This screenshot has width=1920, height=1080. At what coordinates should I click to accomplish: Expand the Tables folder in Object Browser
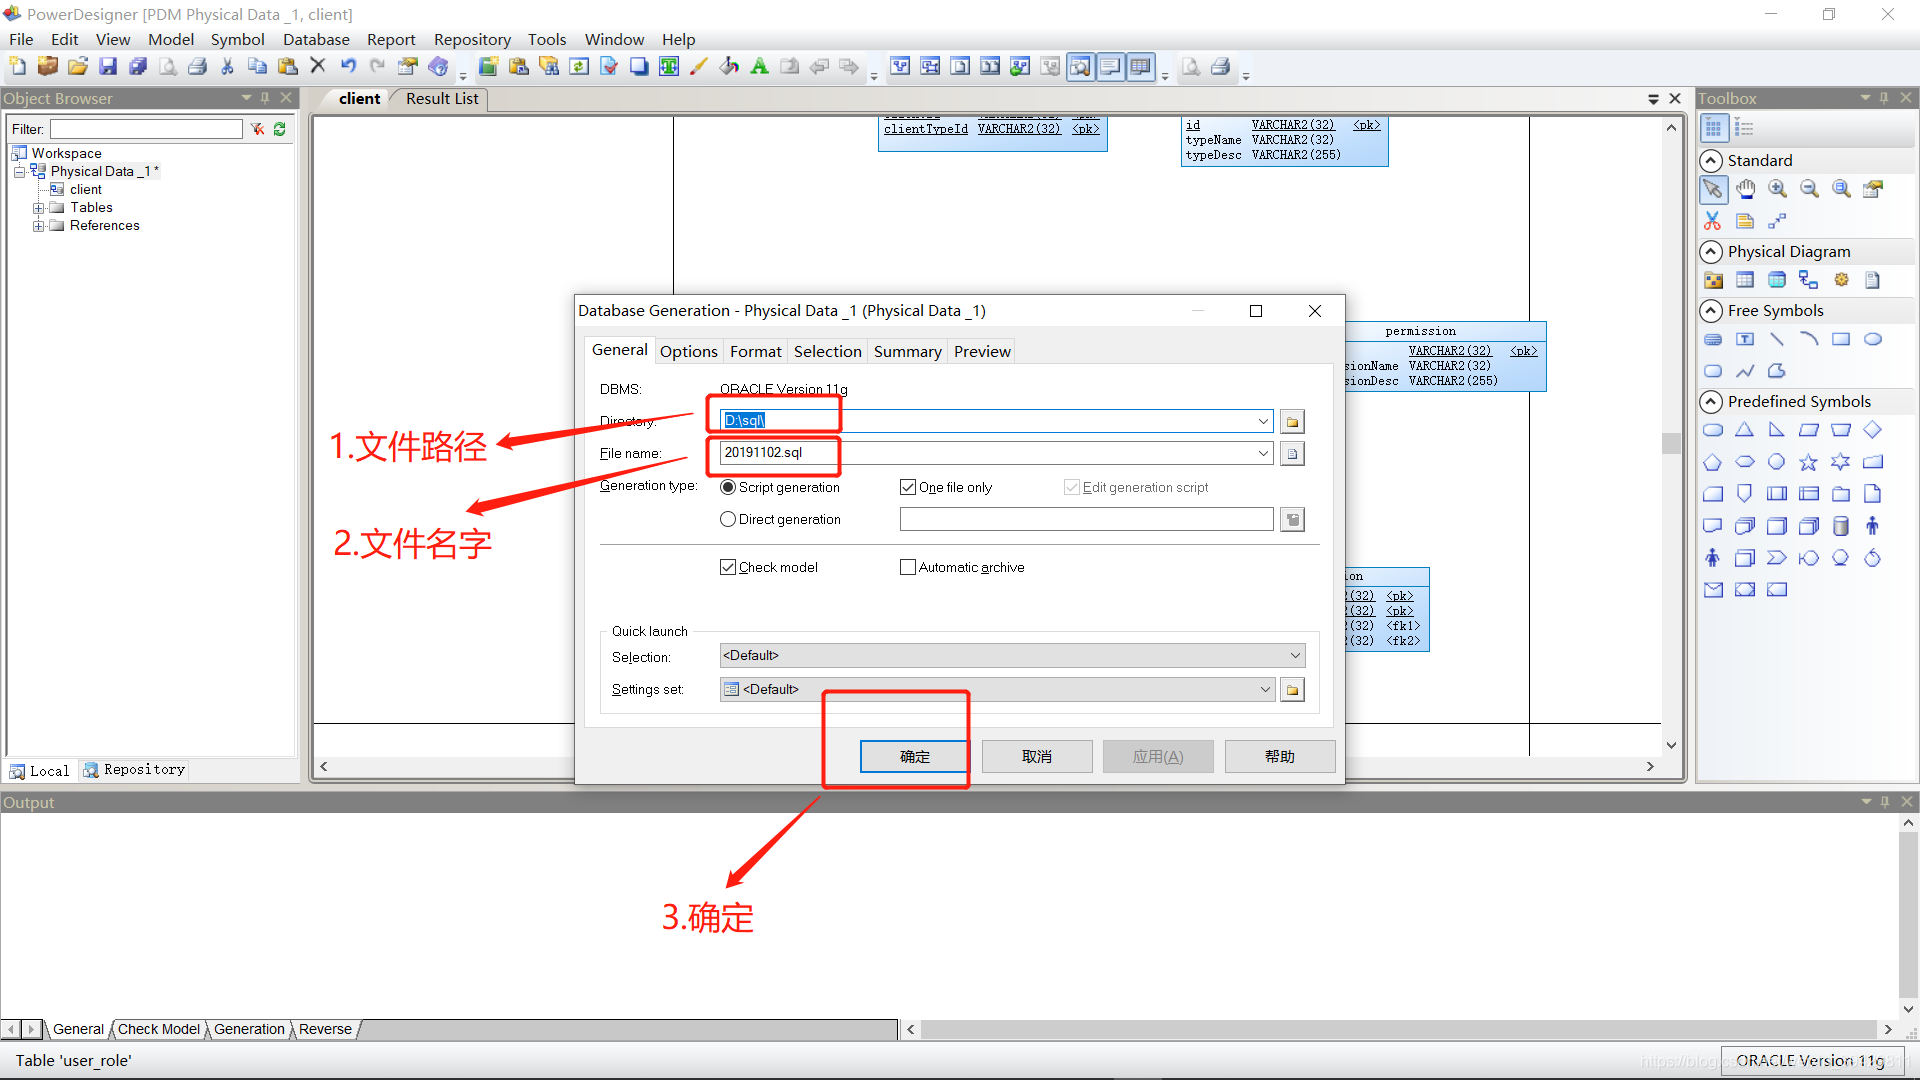coord(38,208)
